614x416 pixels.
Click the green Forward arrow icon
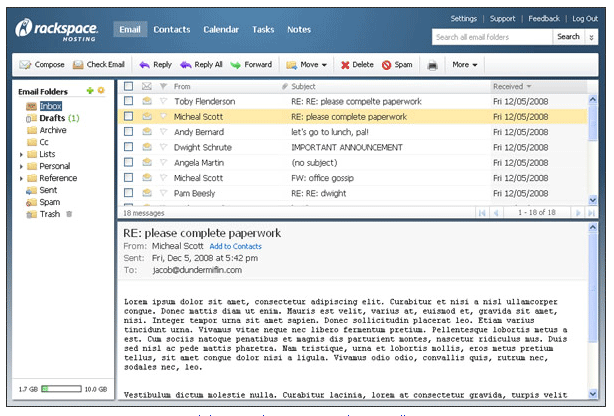pyautogui.click(x=235, y=65)
